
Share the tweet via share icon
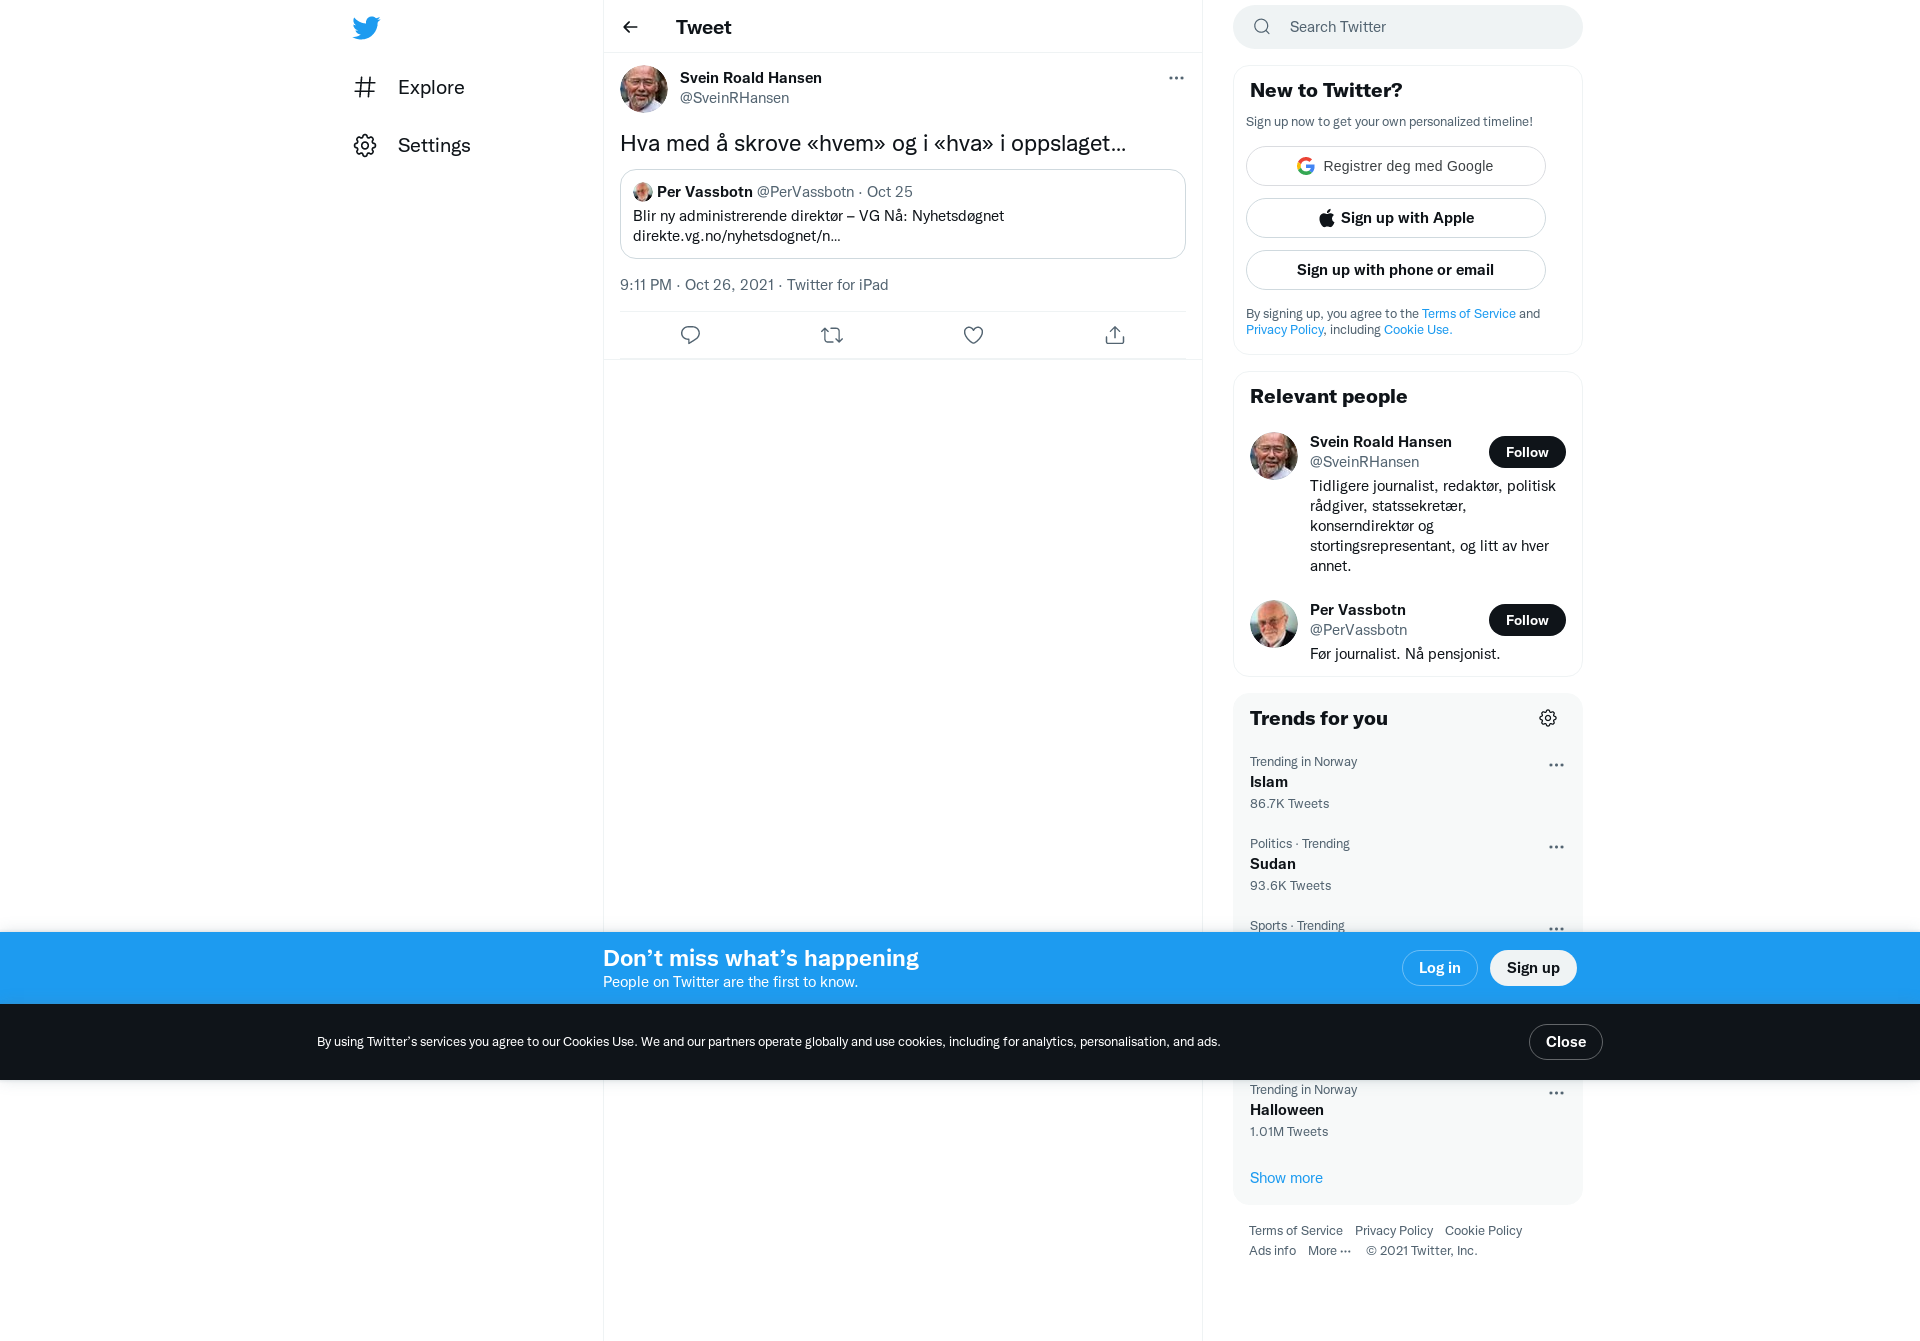1115,335
